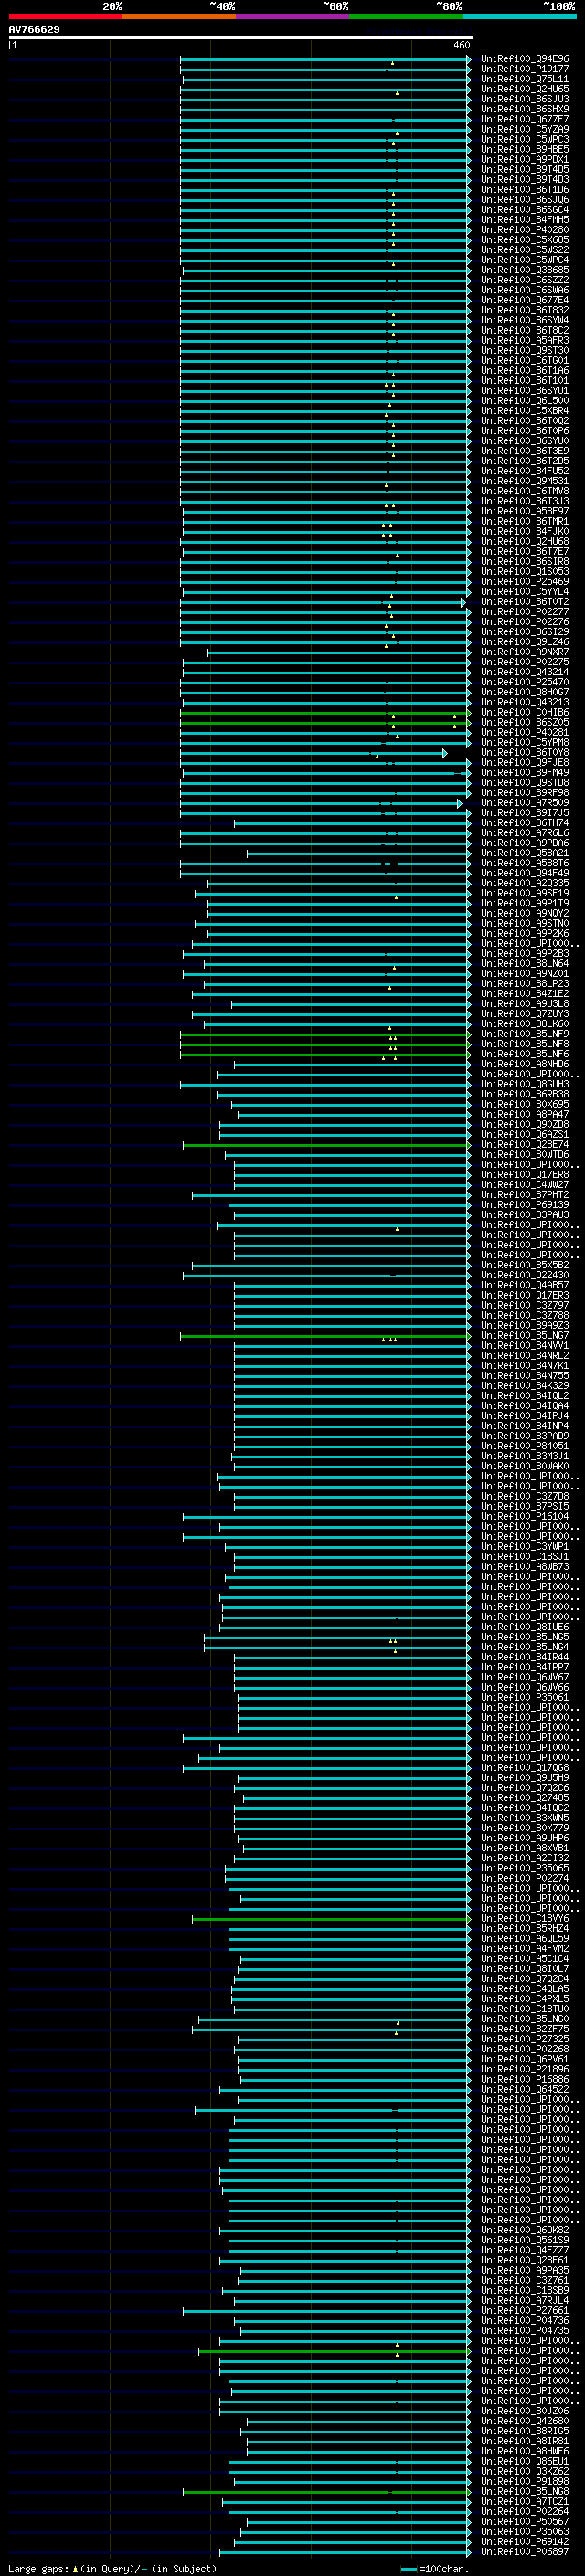
Task: Click the orange ~40% identity legend segment
Action: (179, 16)
